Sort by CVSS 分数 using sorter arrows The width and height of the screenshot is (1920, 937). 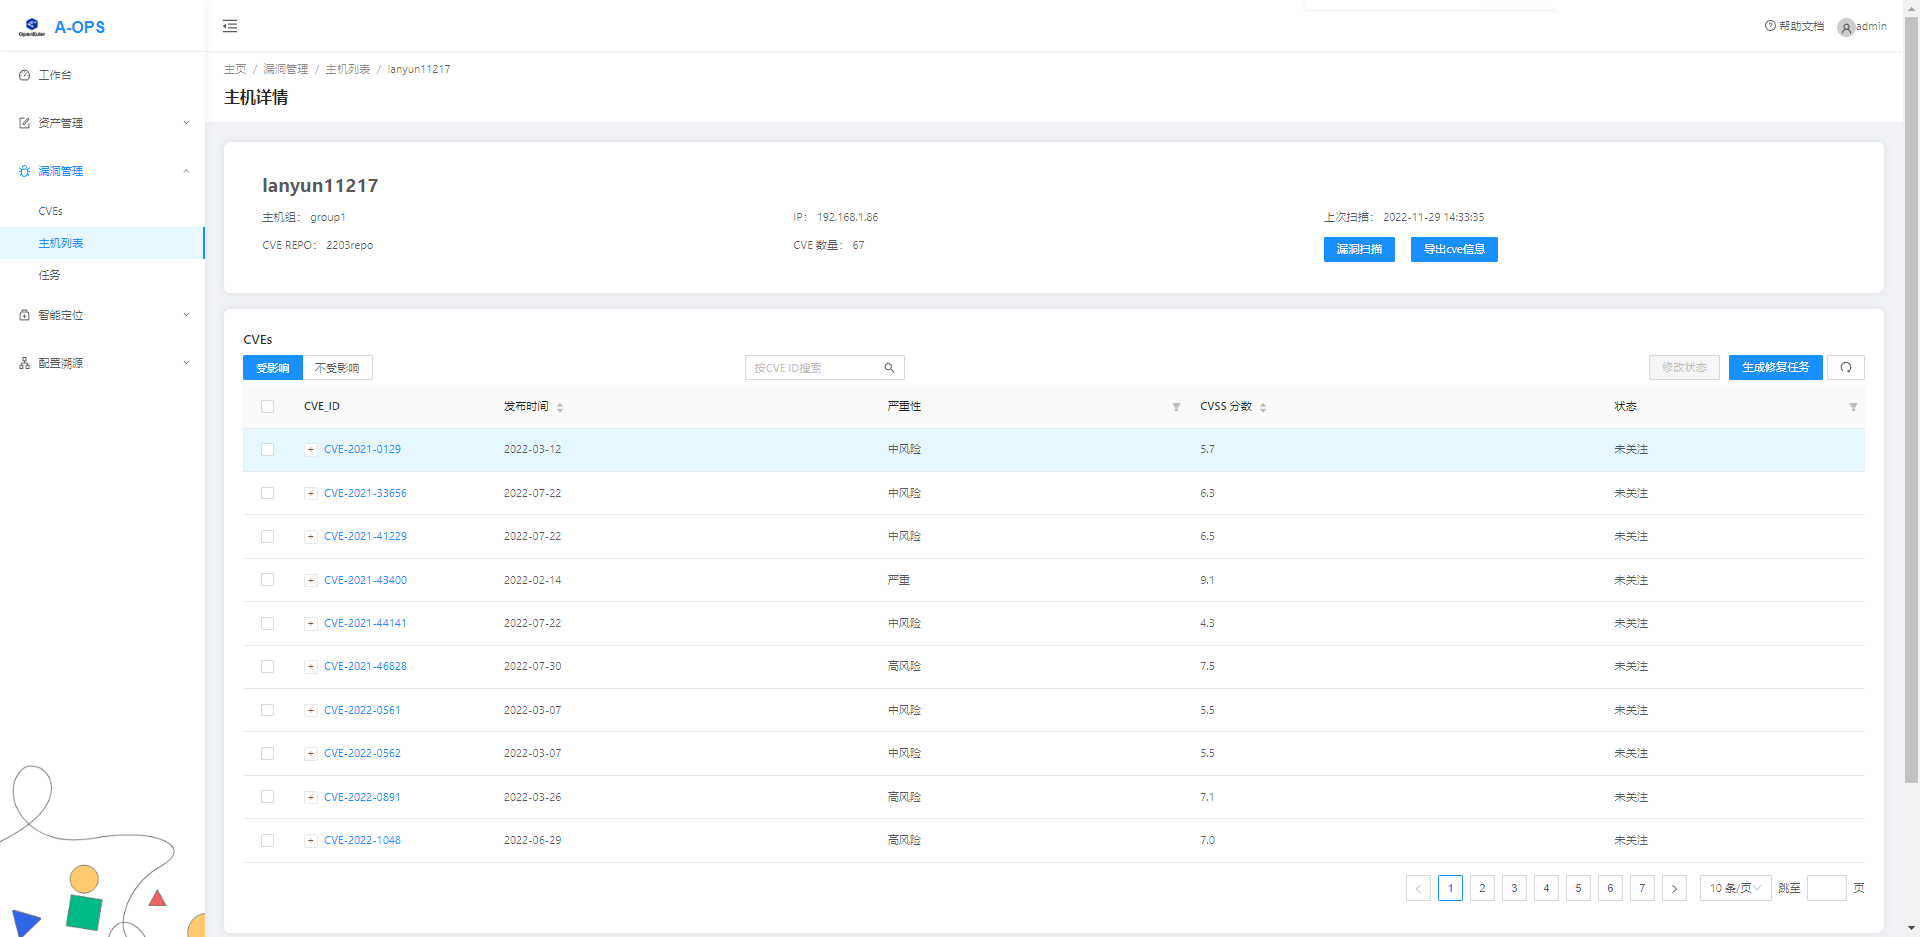point(1263,407)
